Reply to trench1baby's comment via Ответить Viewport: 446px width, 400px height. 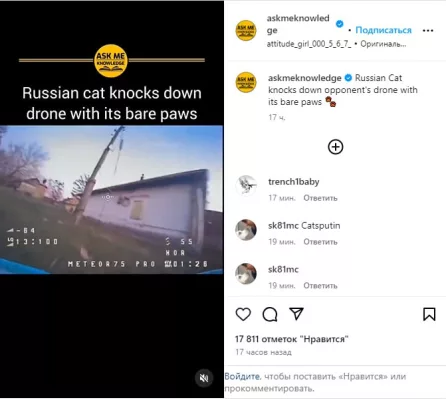(x=320, y=198)
